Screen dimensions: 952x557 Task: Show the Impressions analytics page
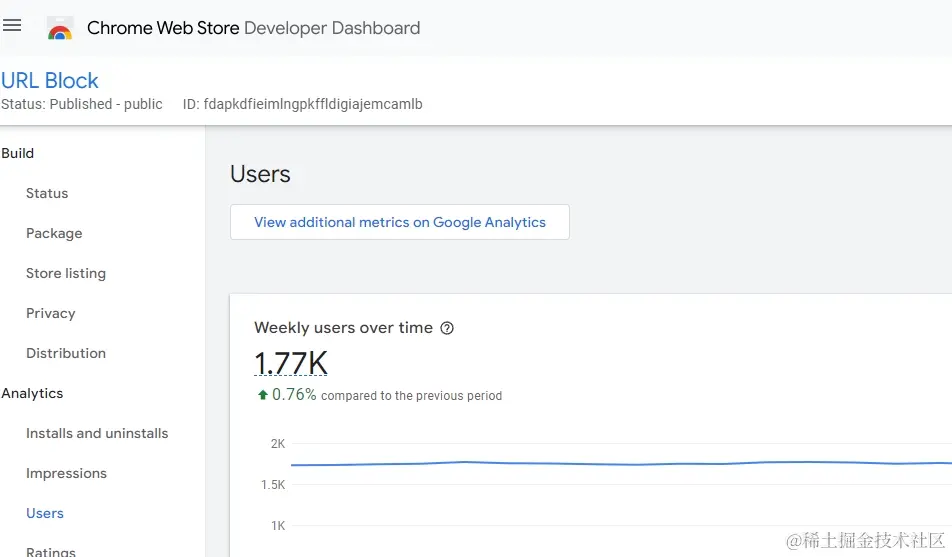(66, 473)
